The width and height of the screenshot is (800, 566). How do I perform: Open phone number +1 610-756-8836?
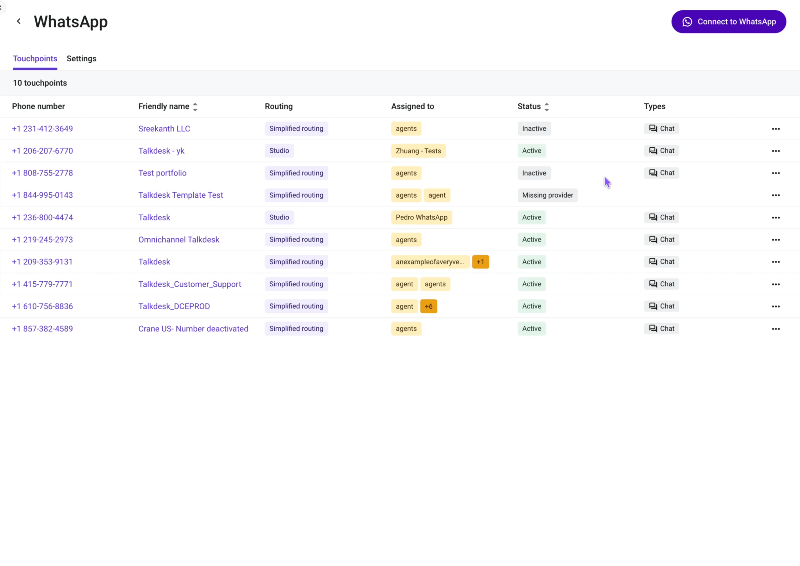pyautogui.click(x=42, y=306)
